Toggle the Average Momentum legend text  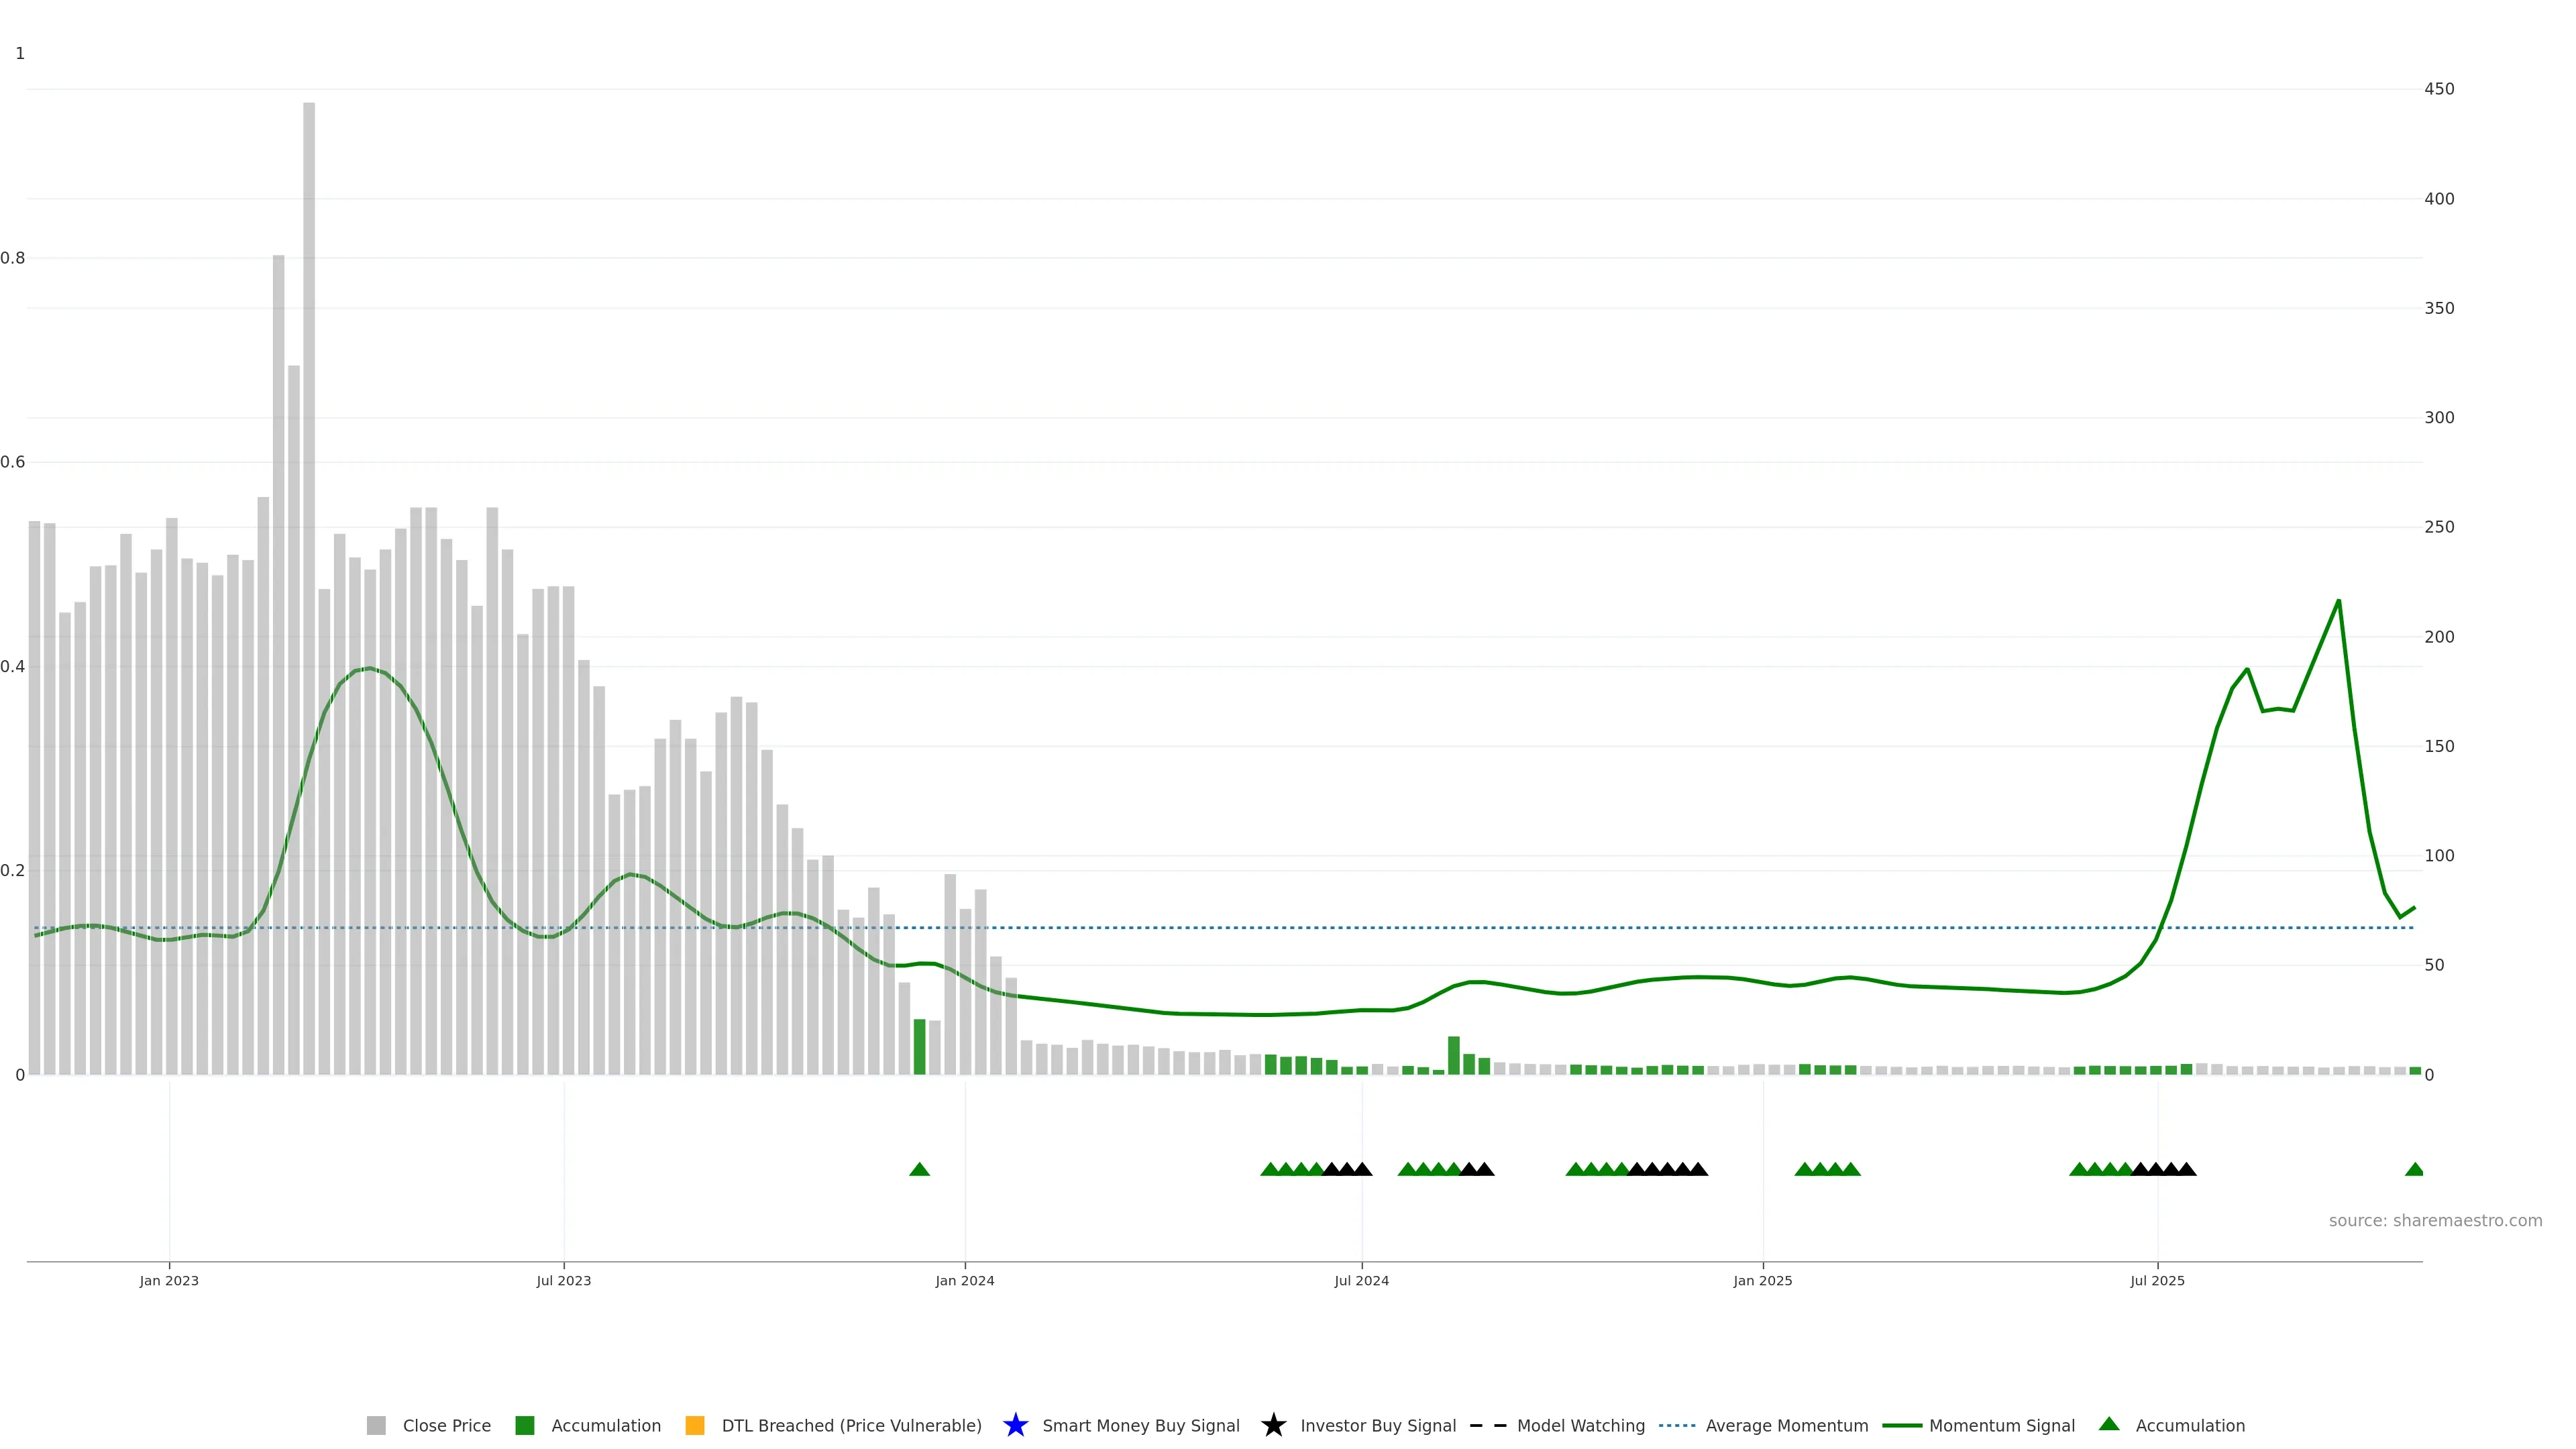(1786, 1425)
